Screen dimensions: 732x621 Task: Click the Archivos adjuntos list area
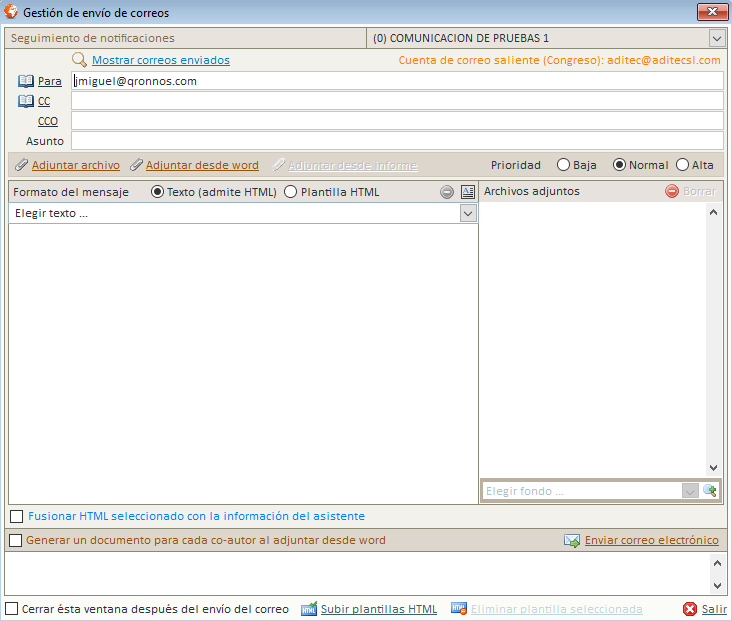tap(593, 339)
